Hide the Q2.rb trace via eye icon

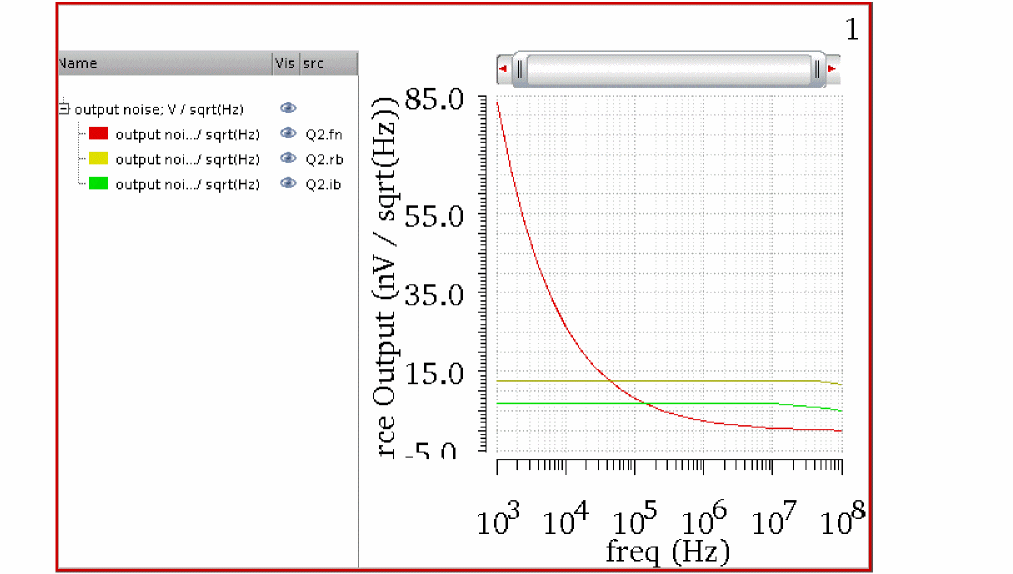coord(288,158)
